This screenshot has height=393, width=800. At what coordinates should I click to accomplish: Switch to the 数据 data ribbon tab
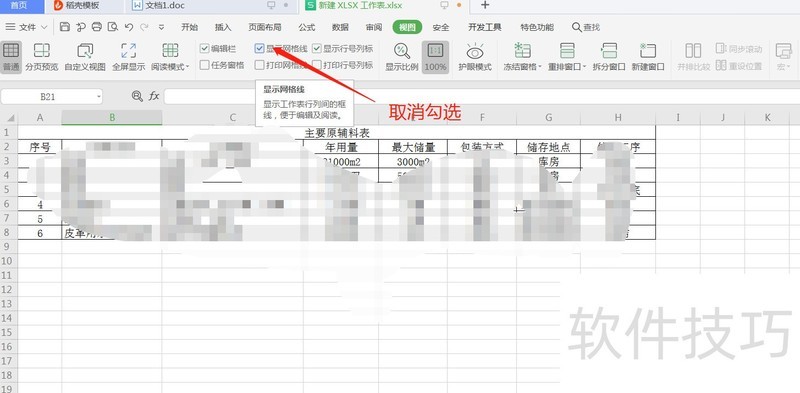click(340, 27)
